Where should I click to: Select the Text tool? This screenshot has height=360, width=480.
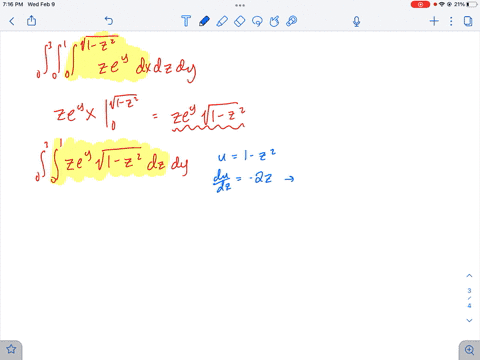(186, 21)
